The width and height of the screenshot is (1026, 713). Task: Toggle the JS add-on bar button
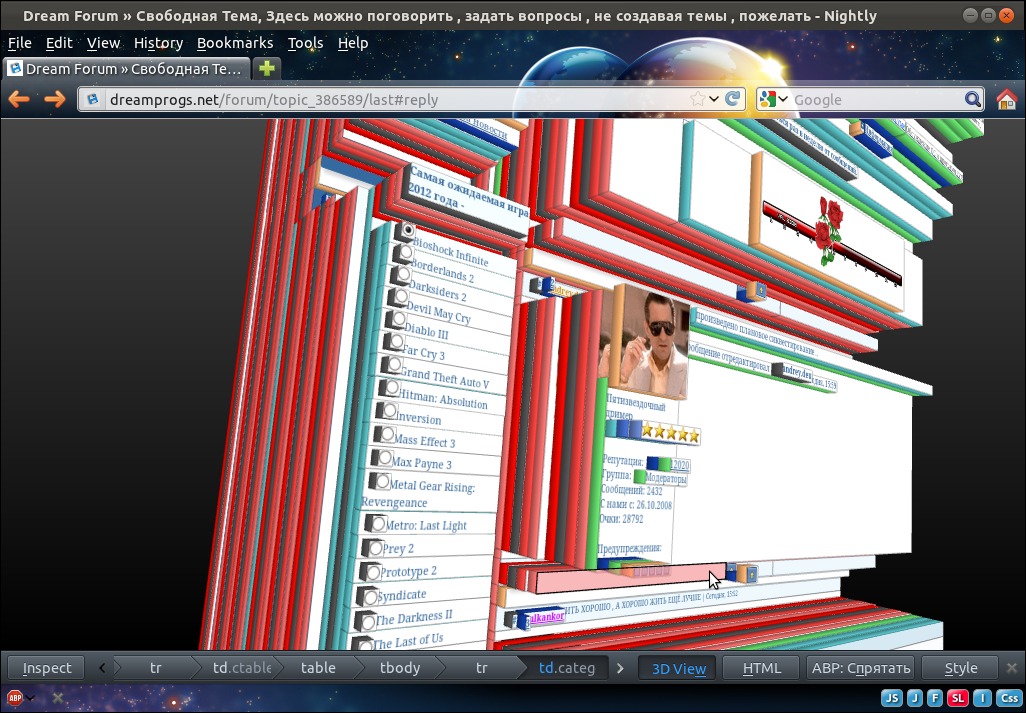click(892, 698)
